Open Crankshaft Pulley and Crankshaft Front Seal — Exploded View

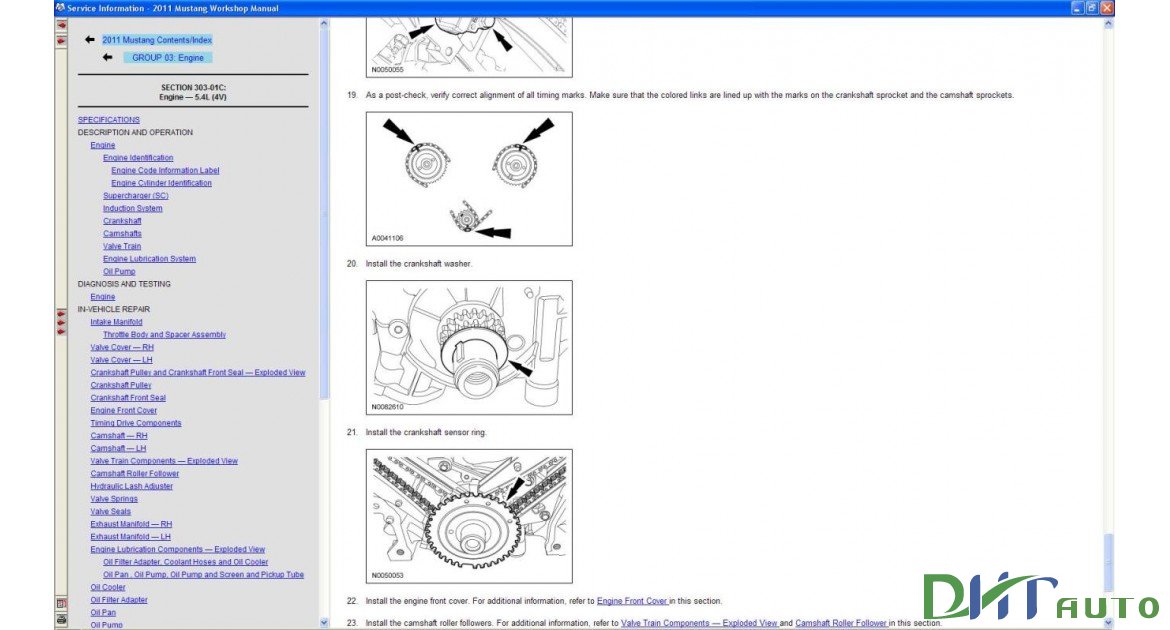198,372
